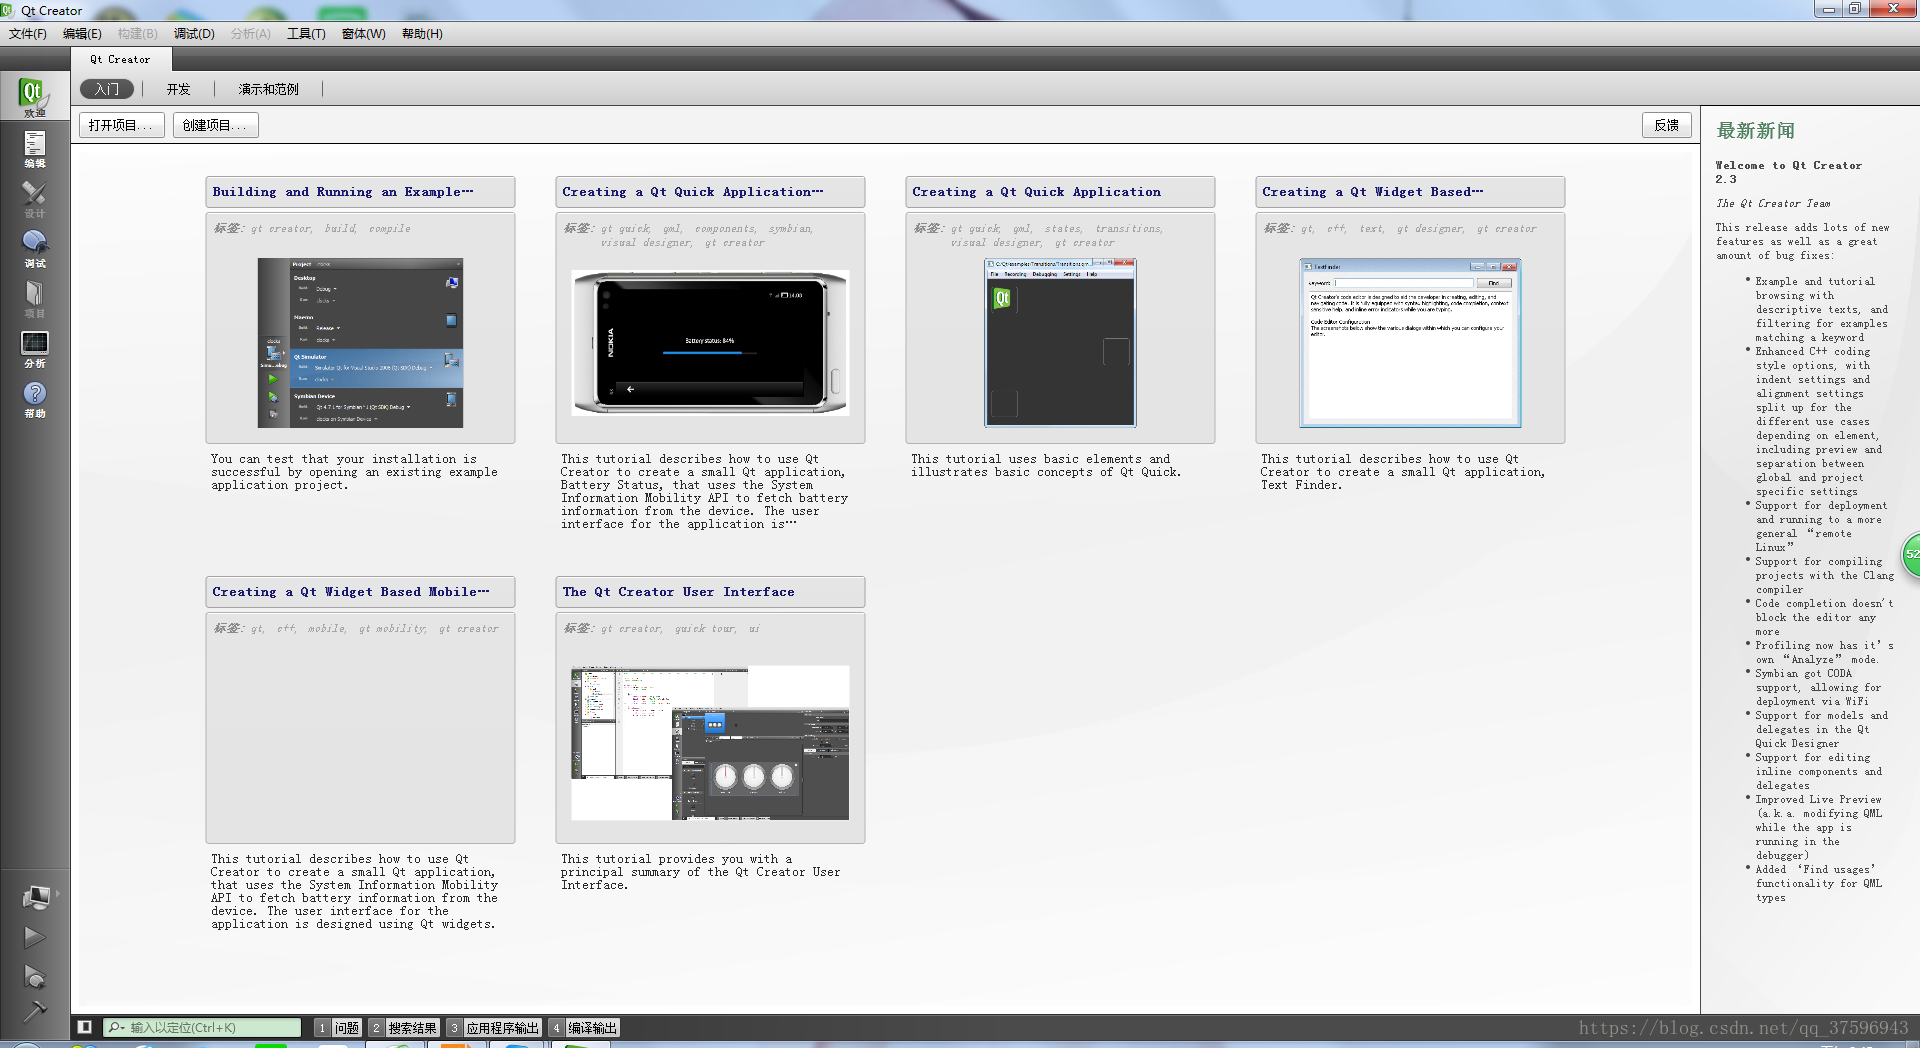This screenshot has height=1048, width=1920.
Task: Open The Qt Creator User Interface tutorial
Action: tap(710, 592)
